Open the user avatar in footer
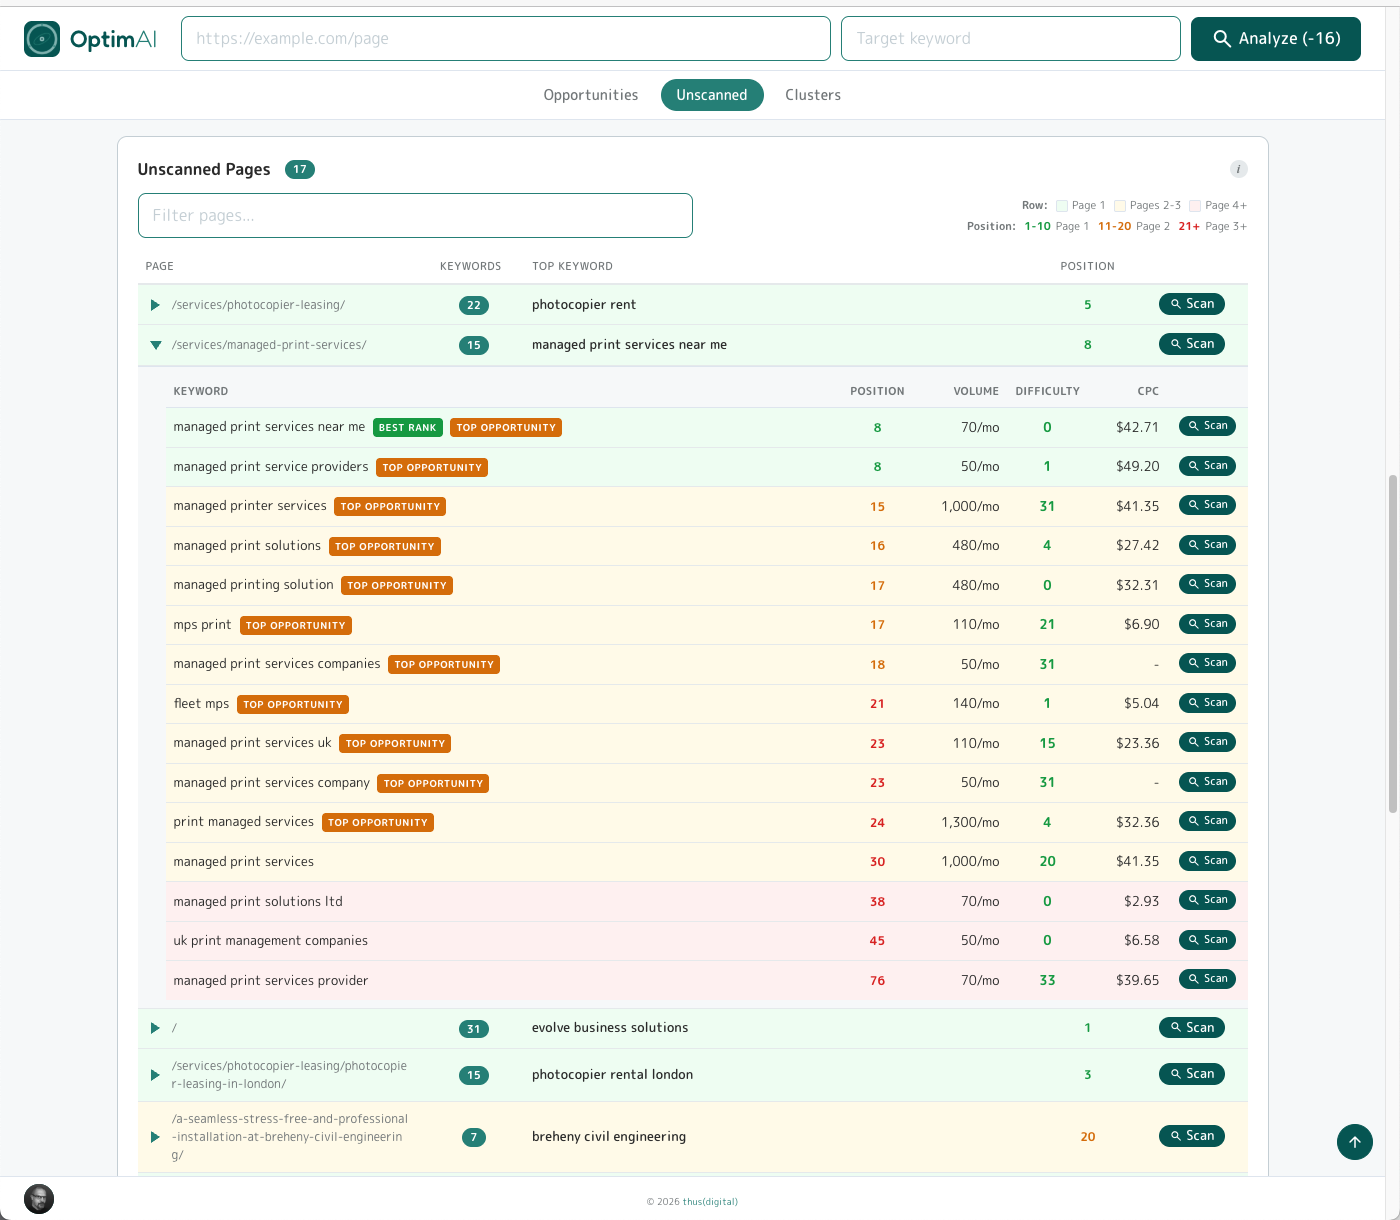The height and width of the screenshot is (1220, 1400). (x=39, y=1199)
